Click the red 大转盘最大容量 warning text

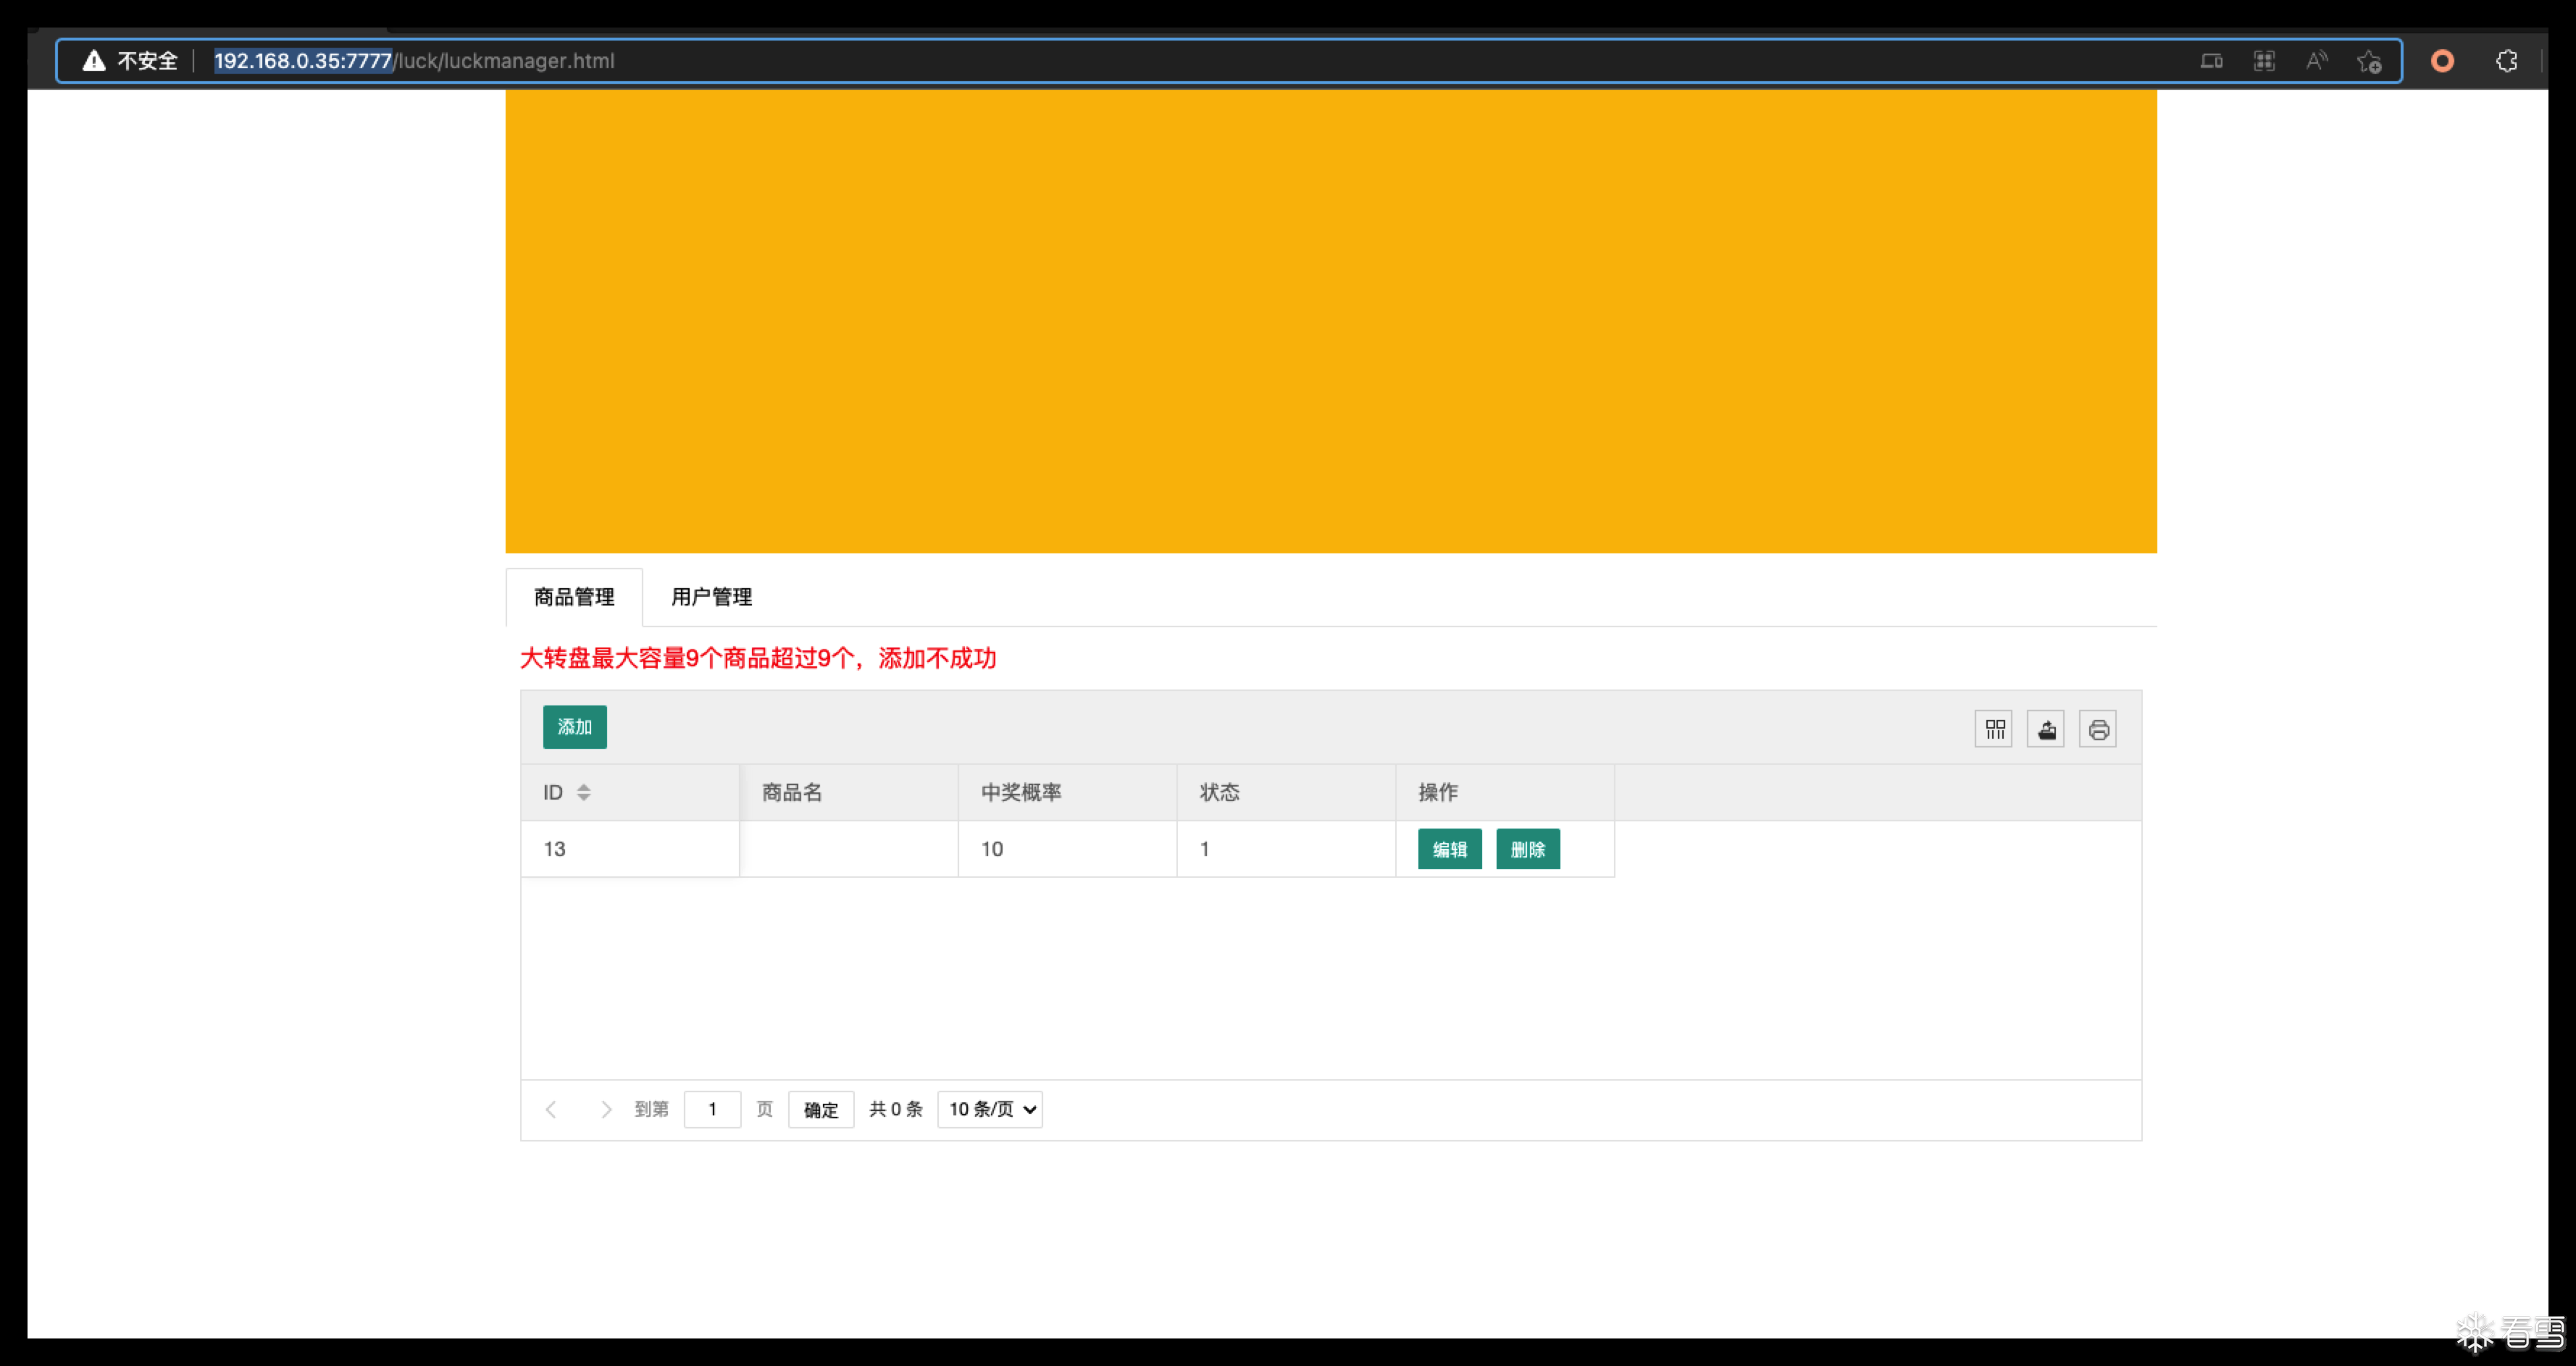pos(758,658)
